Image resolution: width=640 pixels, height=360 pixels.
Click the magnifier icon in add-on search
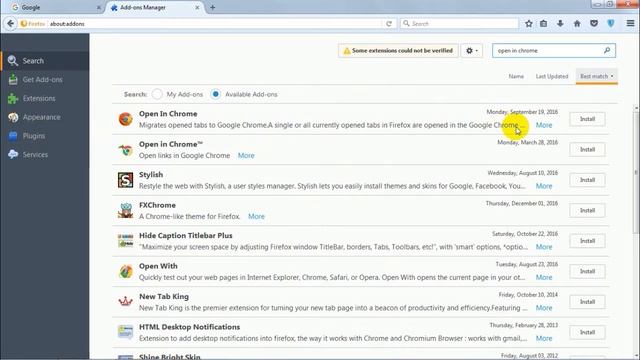pyautogui.click(x=607, y=51)
